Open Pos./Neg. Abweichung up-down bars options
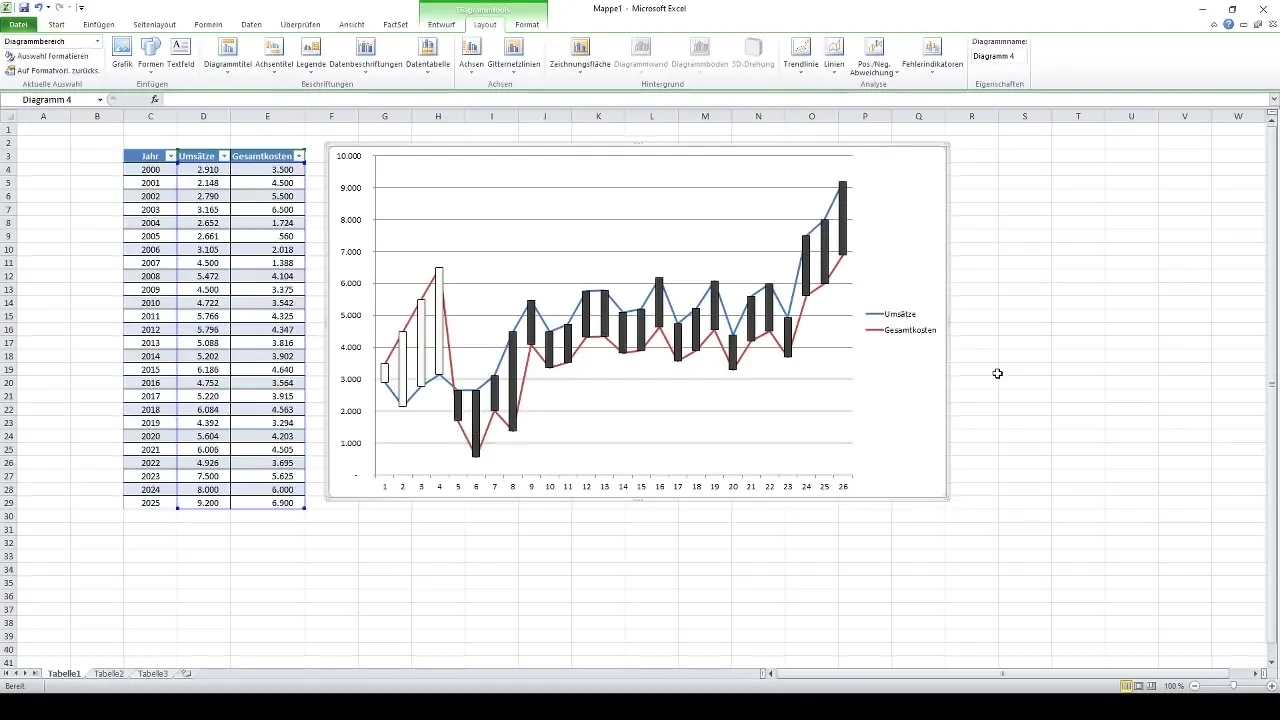 tap(874, 57)
